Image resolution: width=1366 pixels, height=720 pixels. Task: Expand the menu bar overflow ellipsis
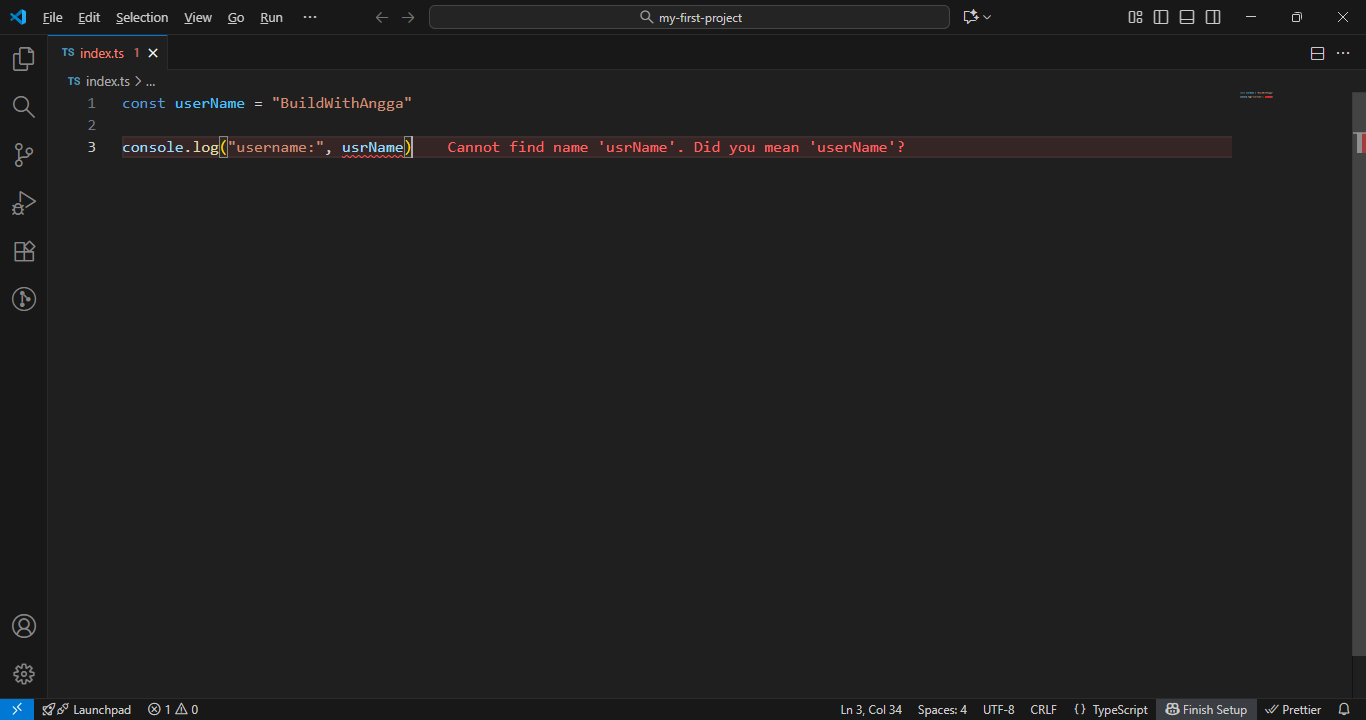click(310, 17)
